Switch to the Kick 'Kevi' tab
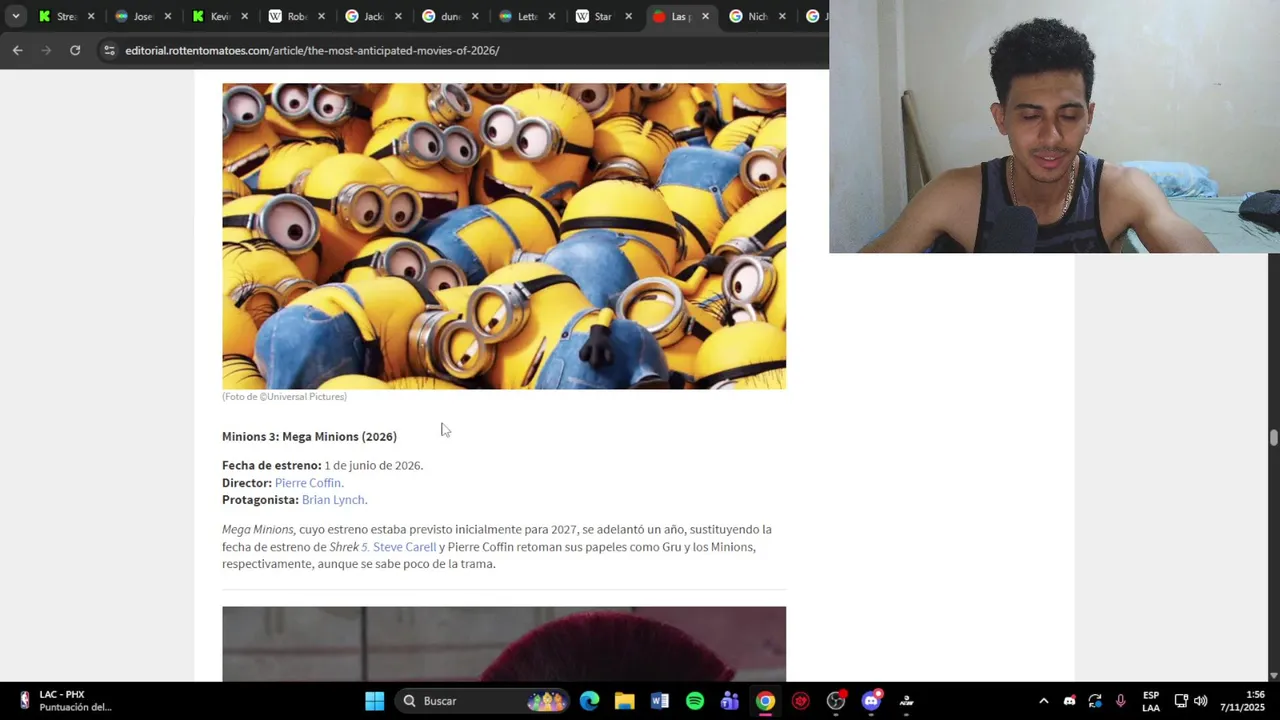Screen dimensions: 1280x720 [x=219, y=16]
